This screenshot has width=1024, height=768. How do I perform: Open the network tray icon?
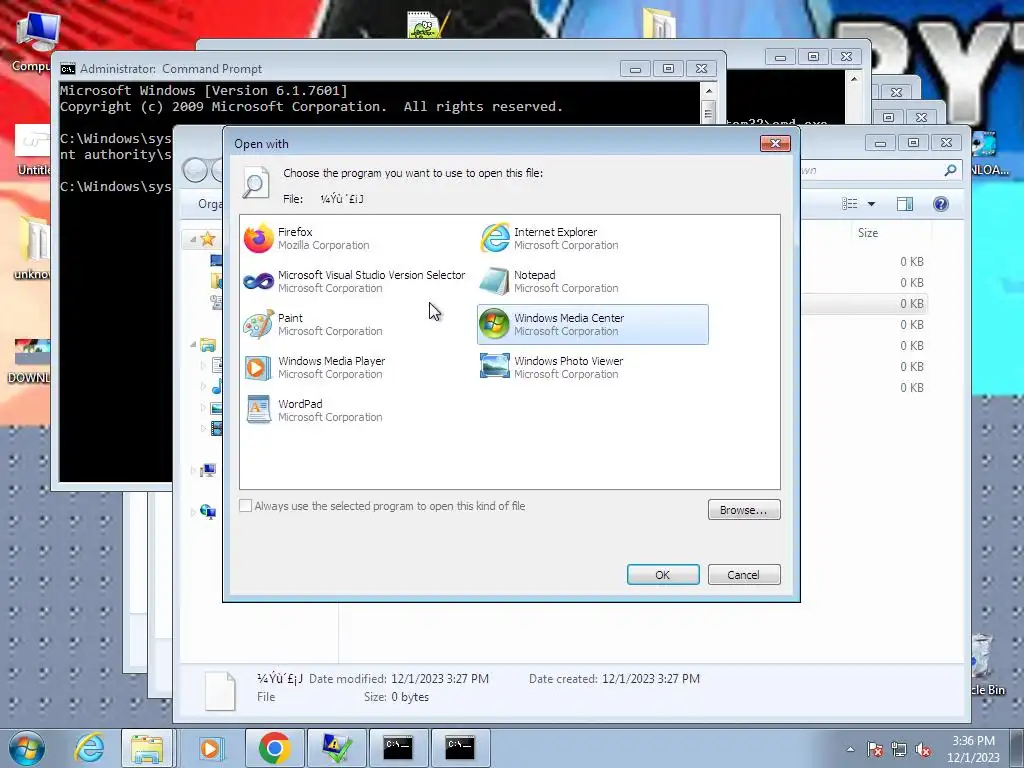(899, 750)
